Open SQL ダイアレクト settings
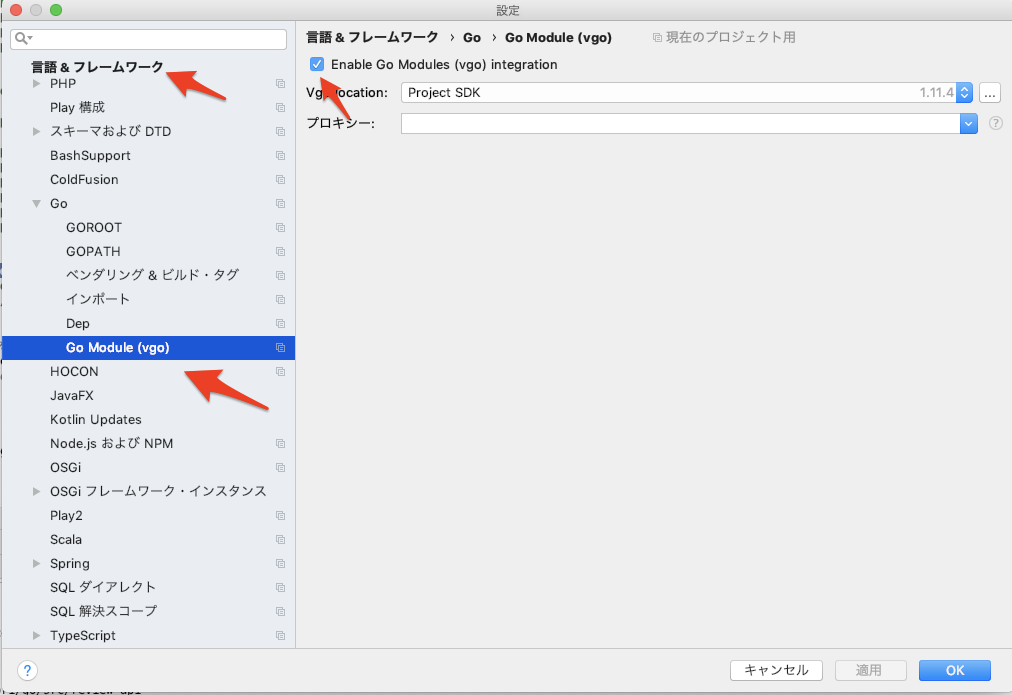Viewport: 1012px width, 695px height. point(103,587)
